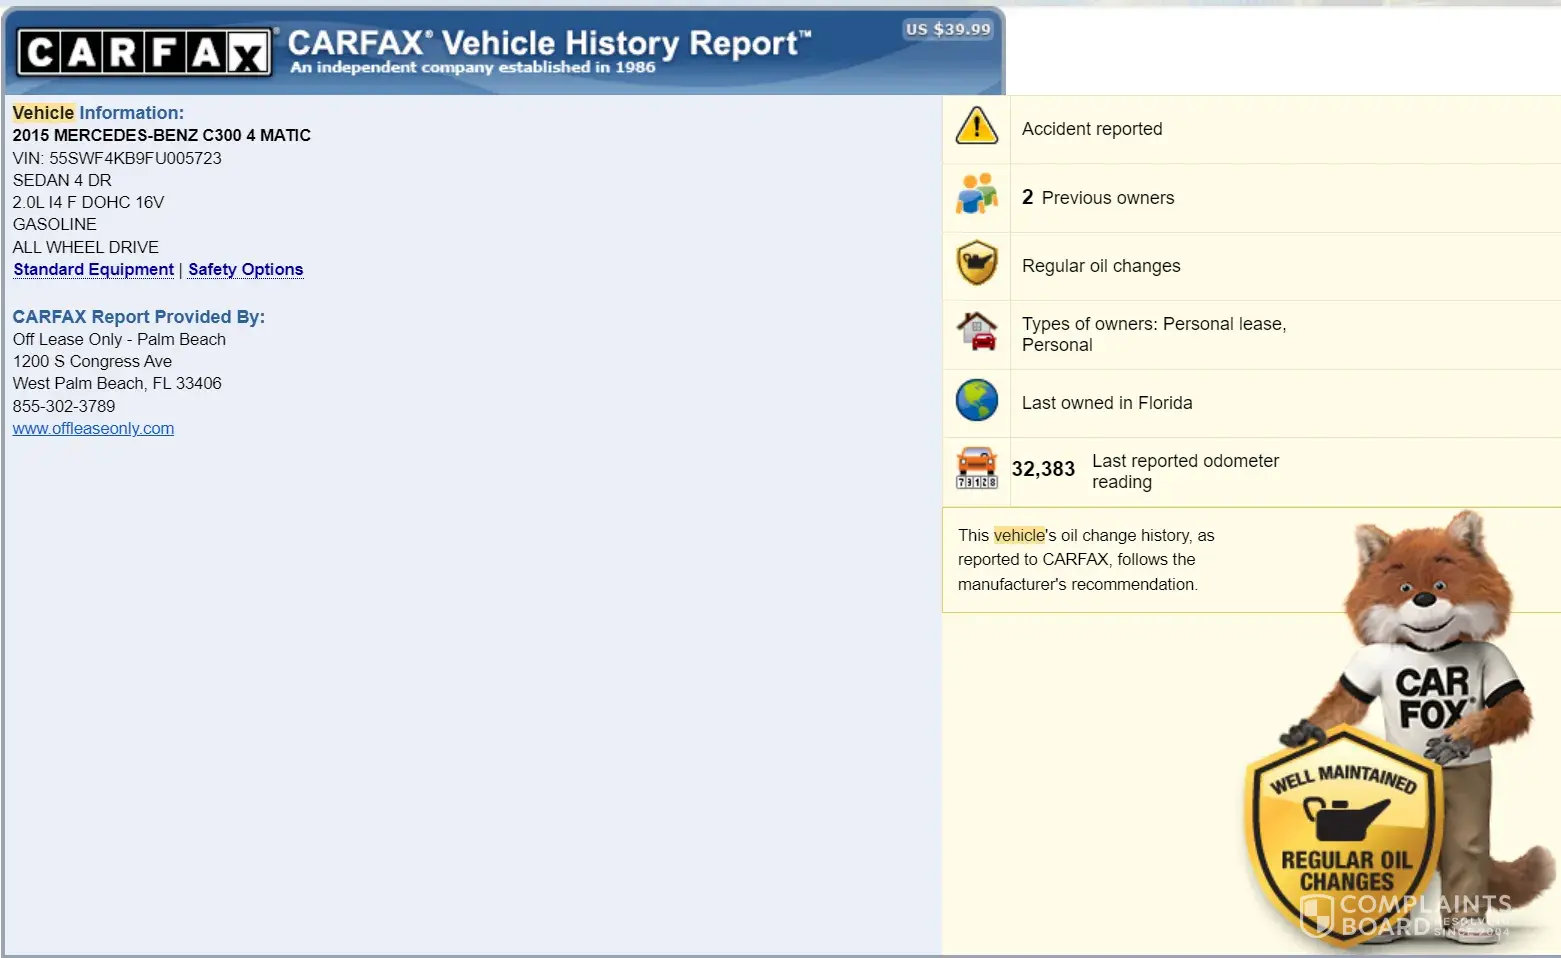The width and height of the screenshot is (1561, 958).
Task: Click the previous owners people icon
Action: pos(976,194)
